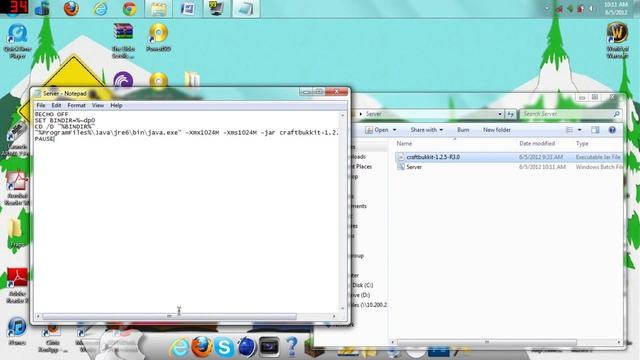Image resolution: width=640 pixels, height=360 pixels.
Task: Open the View menu in Notepad
Action: tap(98, 105)
